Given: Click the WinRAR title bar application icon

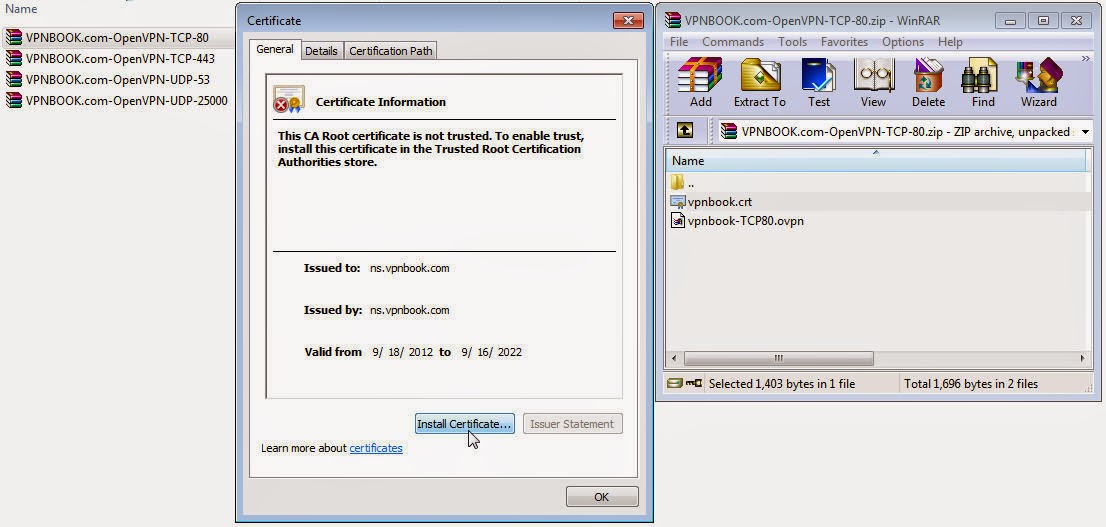Looking at the screenshot, I should click(x=673, y=20).
